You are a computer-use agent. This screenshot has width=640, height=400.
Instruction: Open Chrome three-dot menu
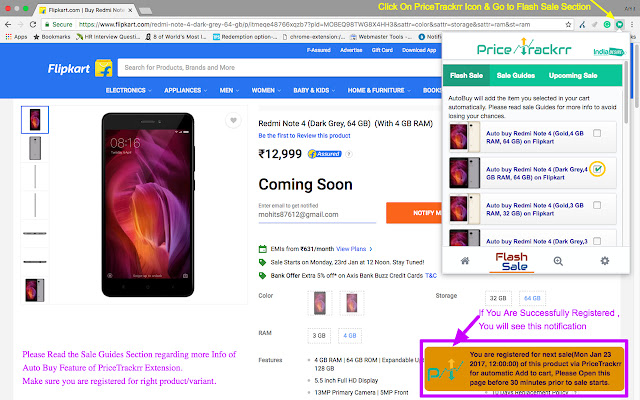[x=632, y=24]
